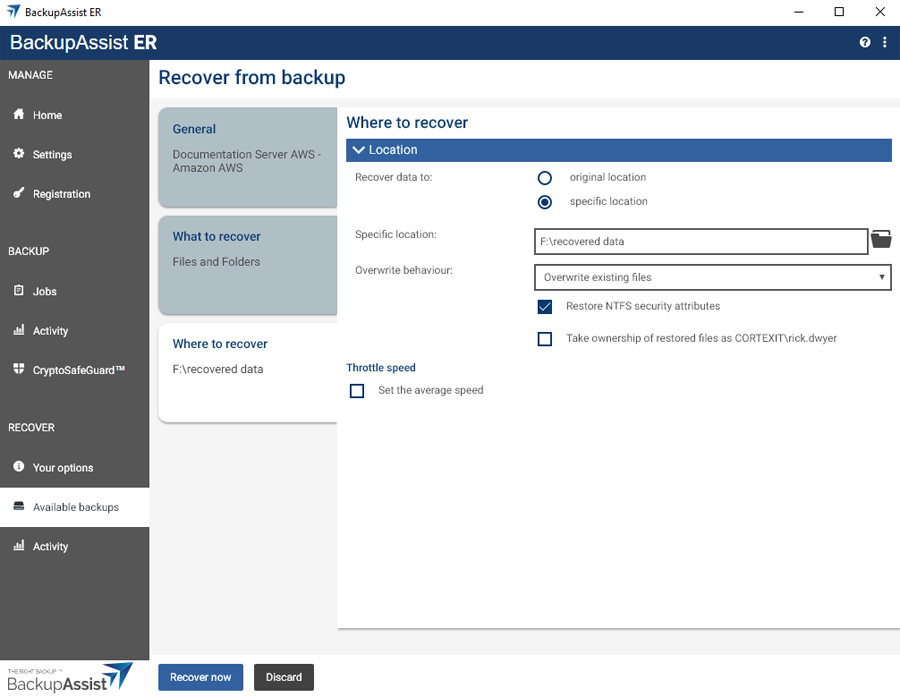The image size is (900, 697).
Task: Click the BackupAssist ER header title
Action: tap(84, 42)
